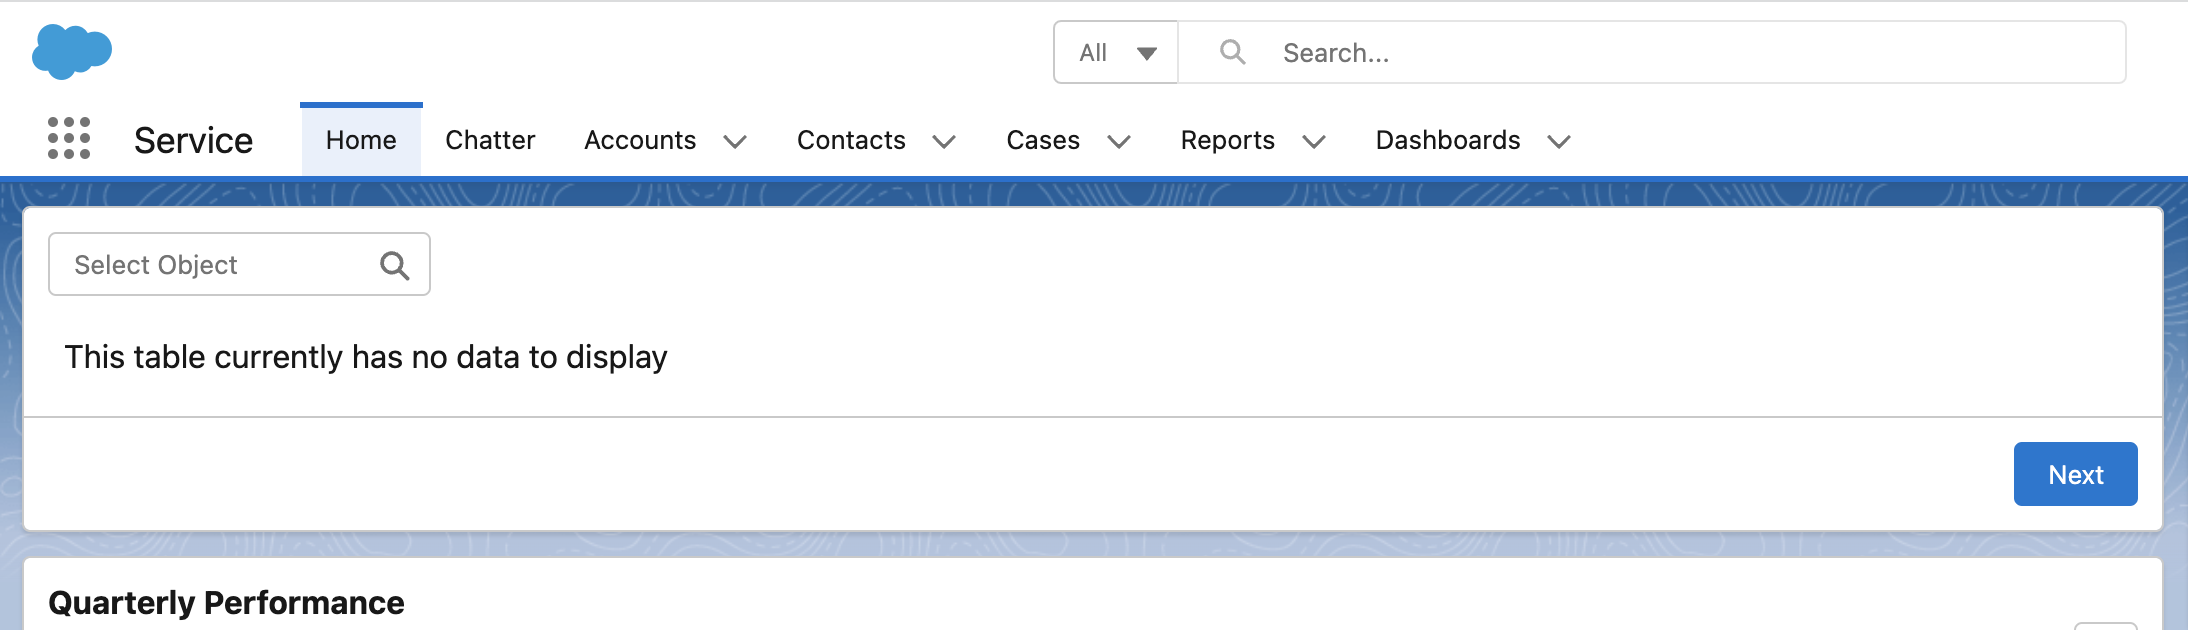This screenshot has height=630, width=2188.
Task: Click the search magnifier in global search bar
Action: (x=1232, y=52)
